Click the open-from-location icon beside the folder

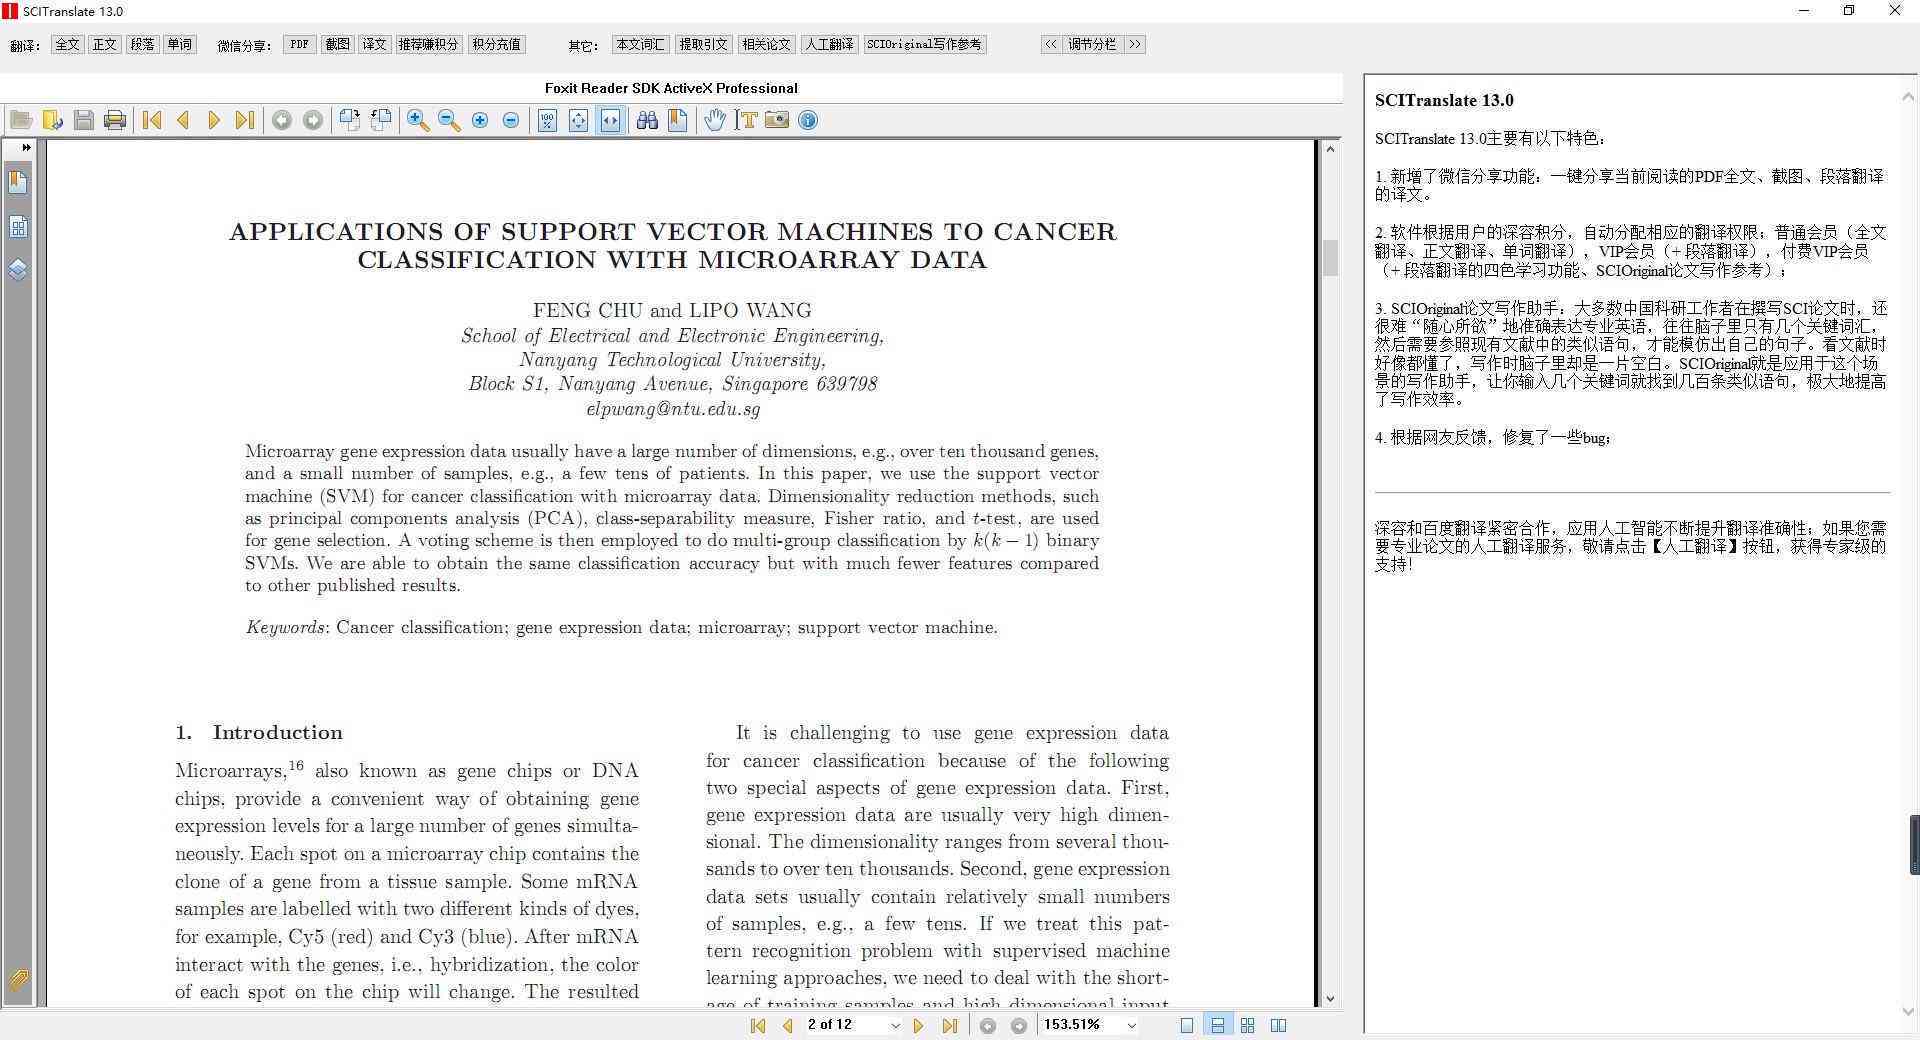(53, 120)
